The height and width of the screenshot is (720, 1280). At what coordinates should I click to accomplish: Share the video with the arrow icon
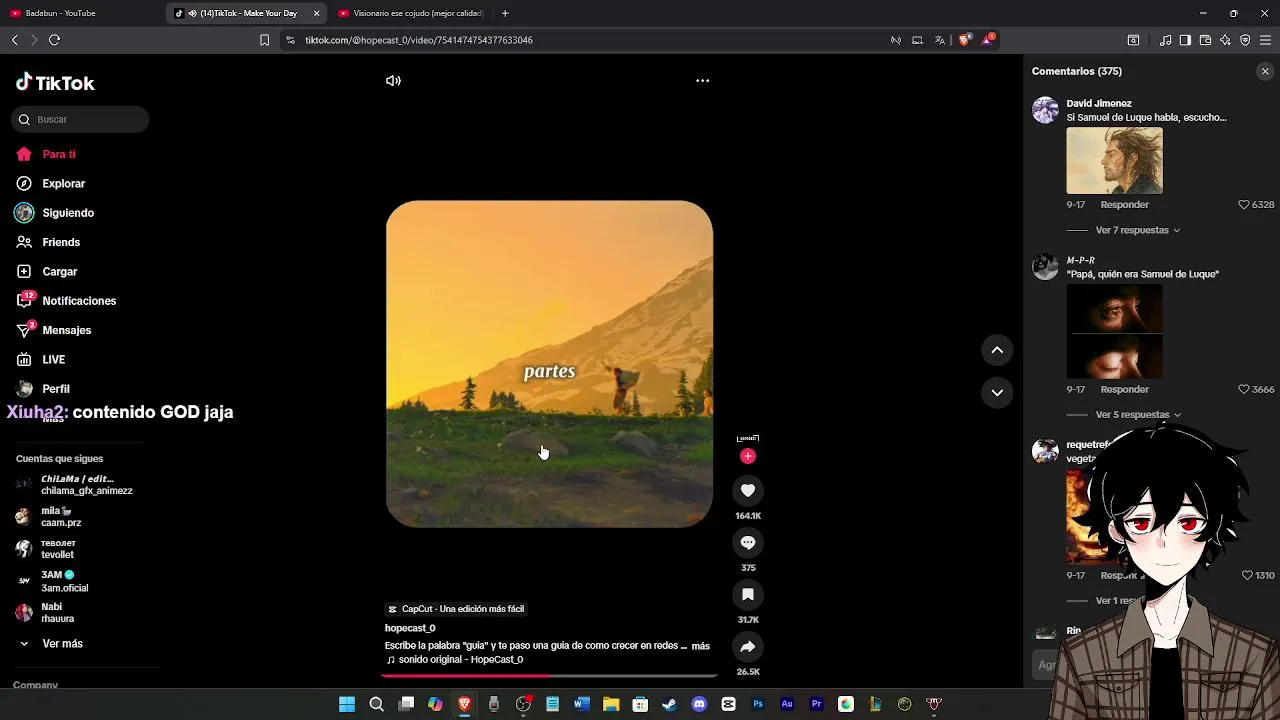click(x=748, y=646)
